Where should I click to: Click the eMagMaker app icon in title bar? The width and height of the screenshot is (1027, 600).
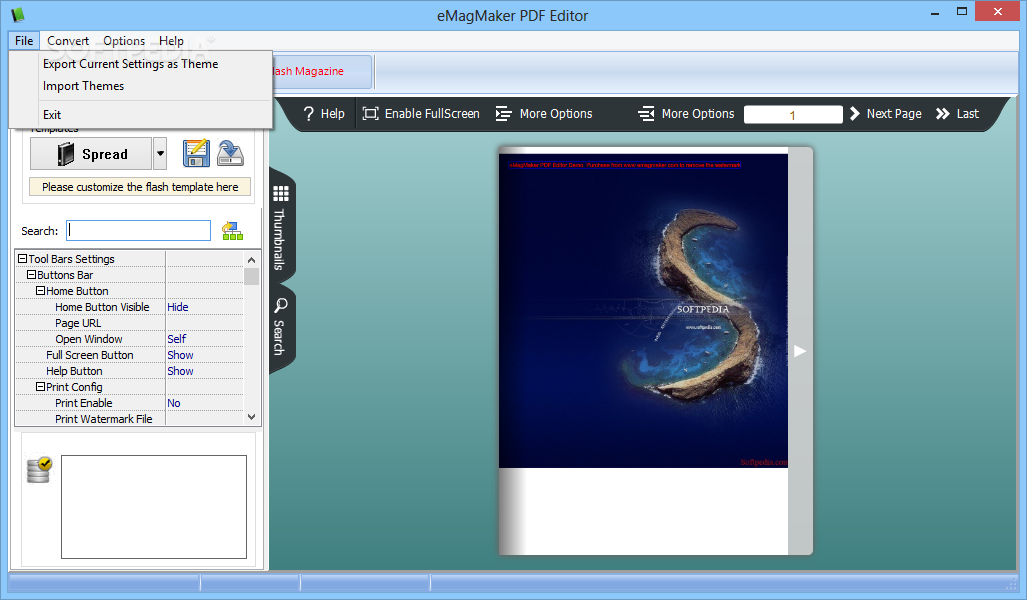click(x=18, y=14)
